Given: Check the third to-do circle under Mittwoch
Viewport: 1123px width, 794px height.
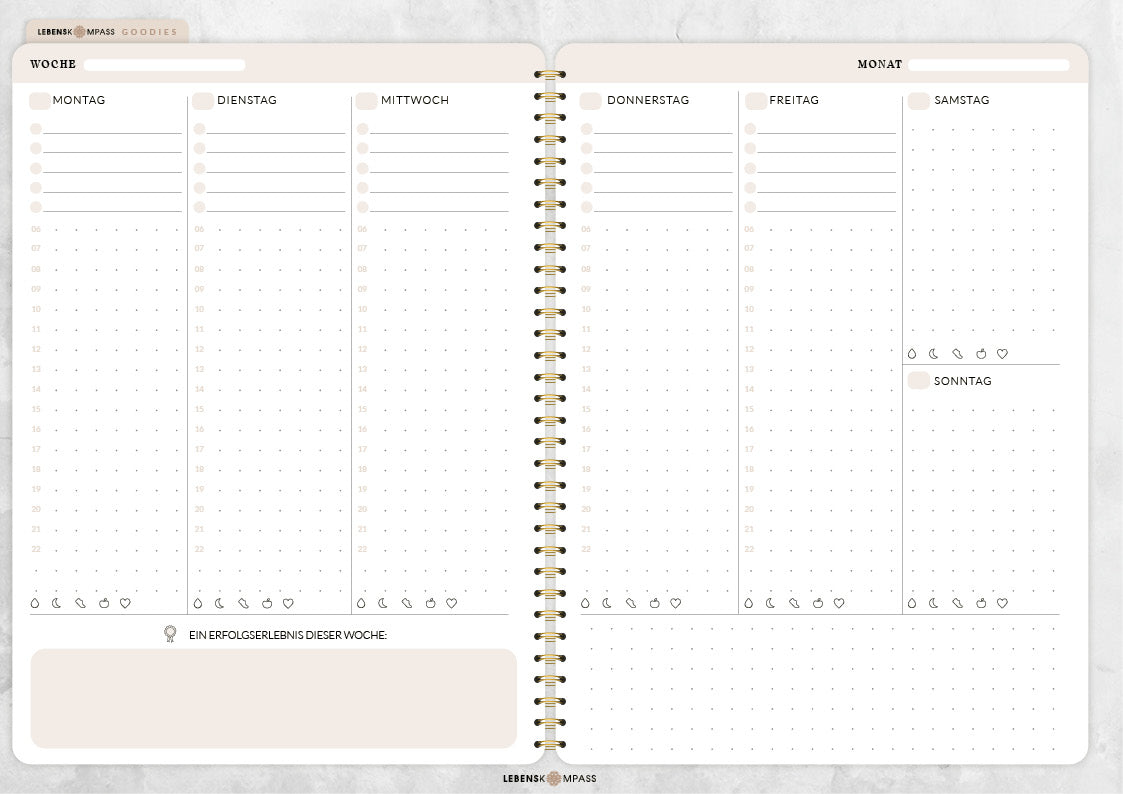Looking at the screenshot, I should click(362, 168).
